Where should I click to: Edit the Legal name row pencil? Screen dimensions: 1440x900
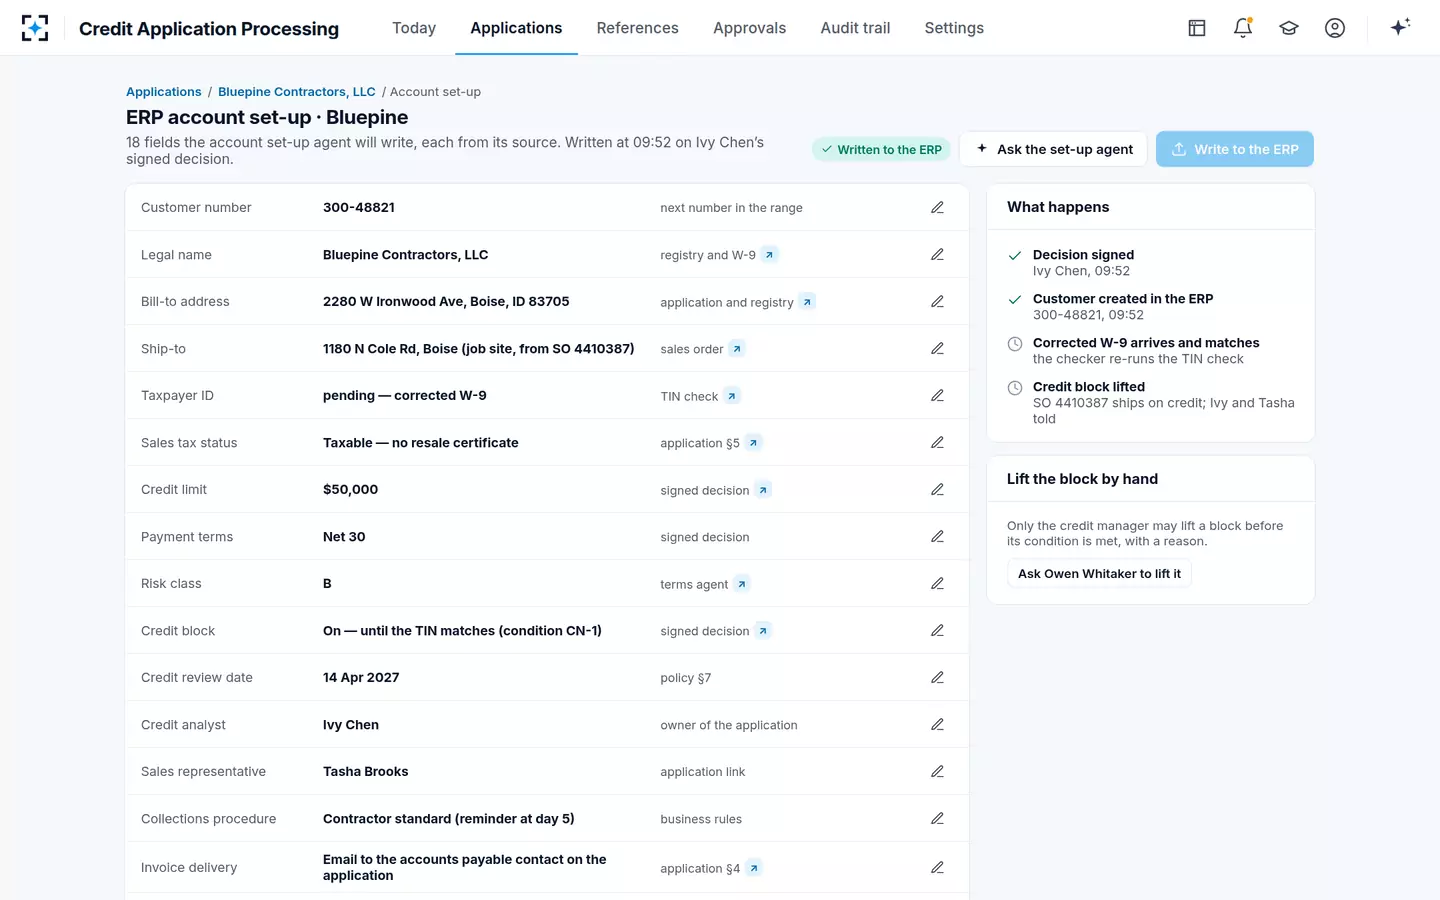coord(937,254)
